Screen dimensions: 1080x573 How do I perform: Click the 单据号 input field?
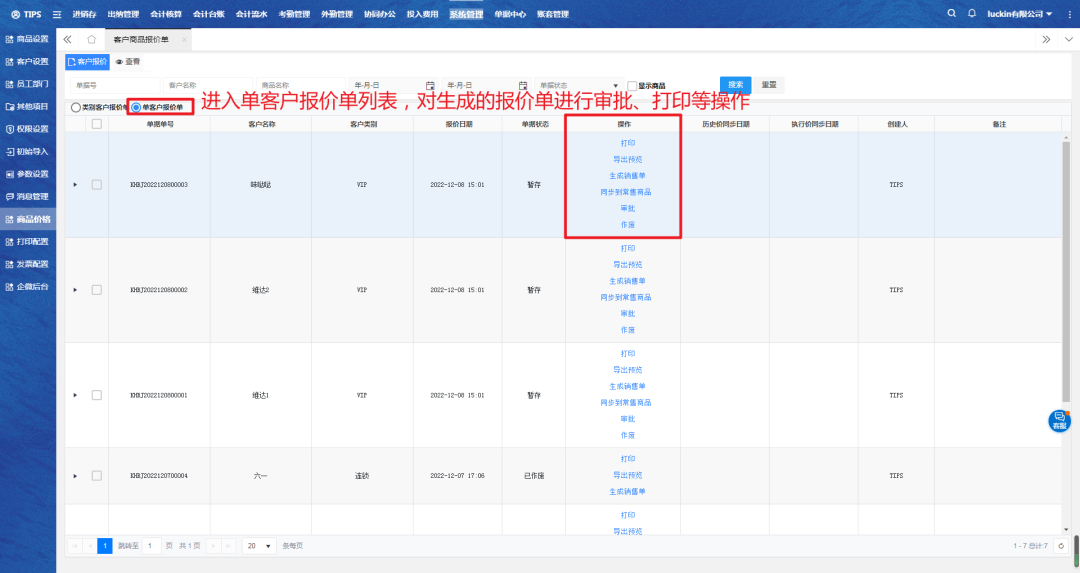112,85
